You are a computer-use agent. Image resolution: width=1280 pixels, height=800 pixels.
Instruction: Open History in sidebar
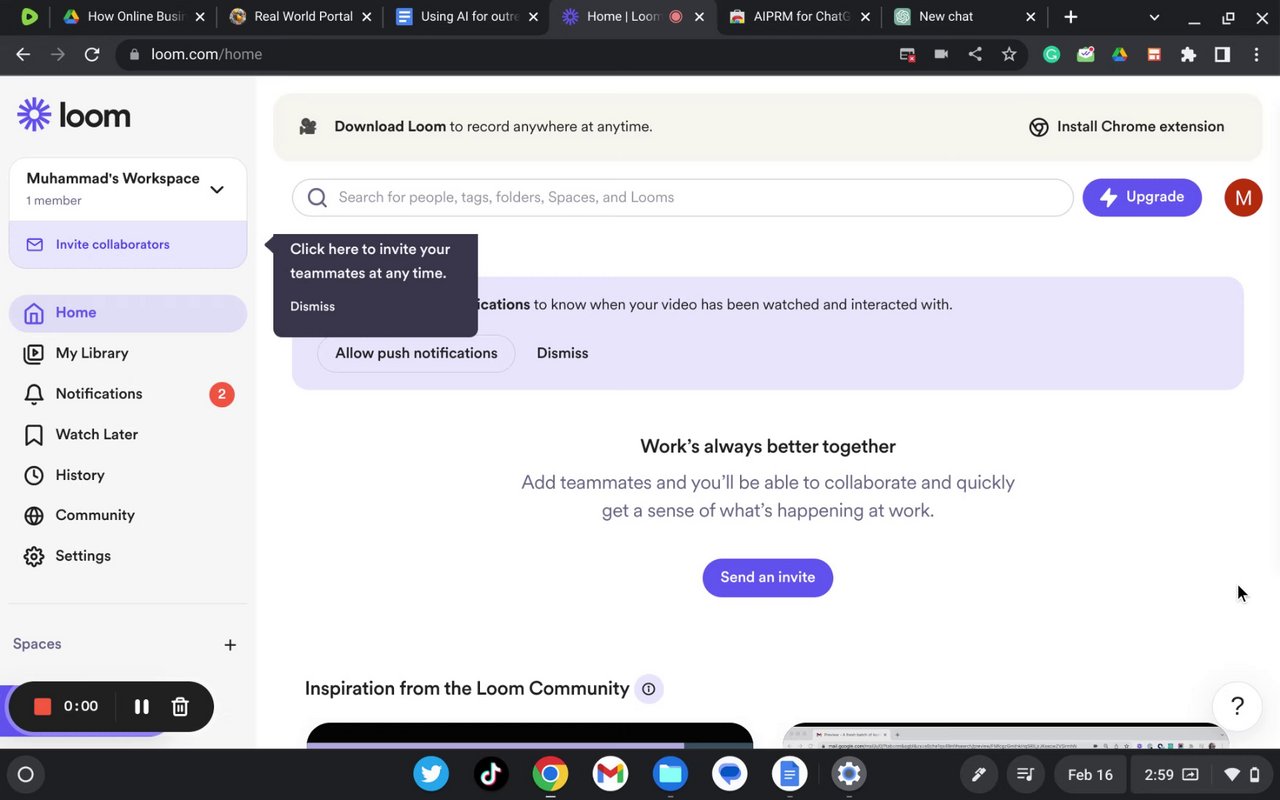(x=128, y=475)
